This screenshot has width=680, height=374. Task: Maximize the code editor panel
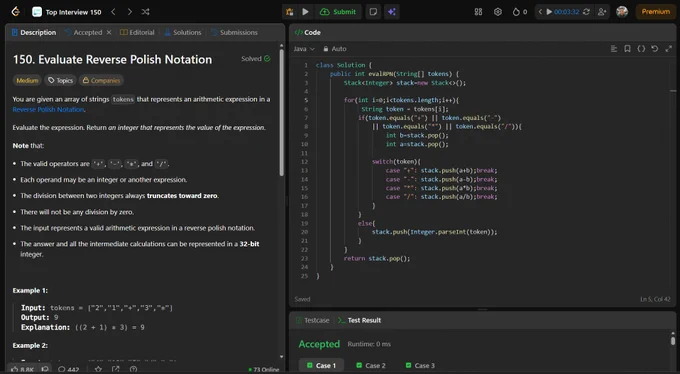tap(668, 49)
